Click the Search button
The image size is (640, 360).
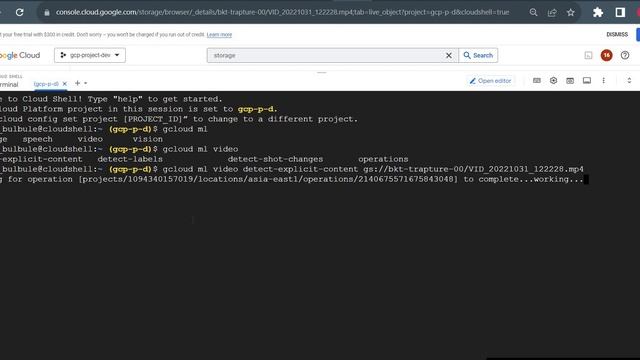[478, 56]
